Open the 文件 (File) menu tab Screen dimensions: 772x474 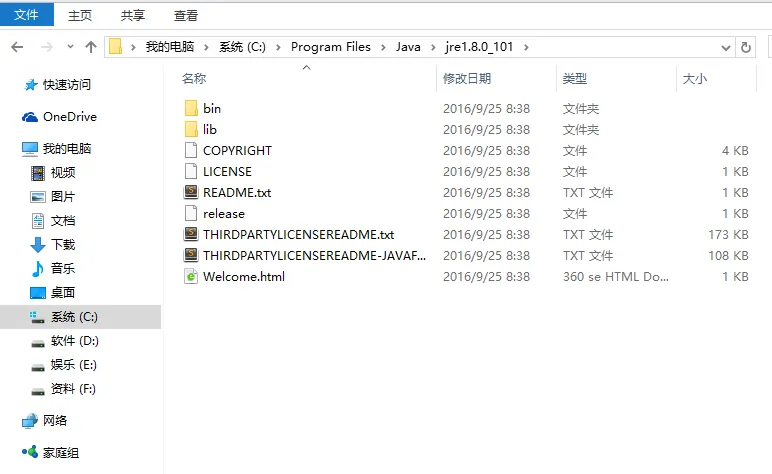(27, 15)
